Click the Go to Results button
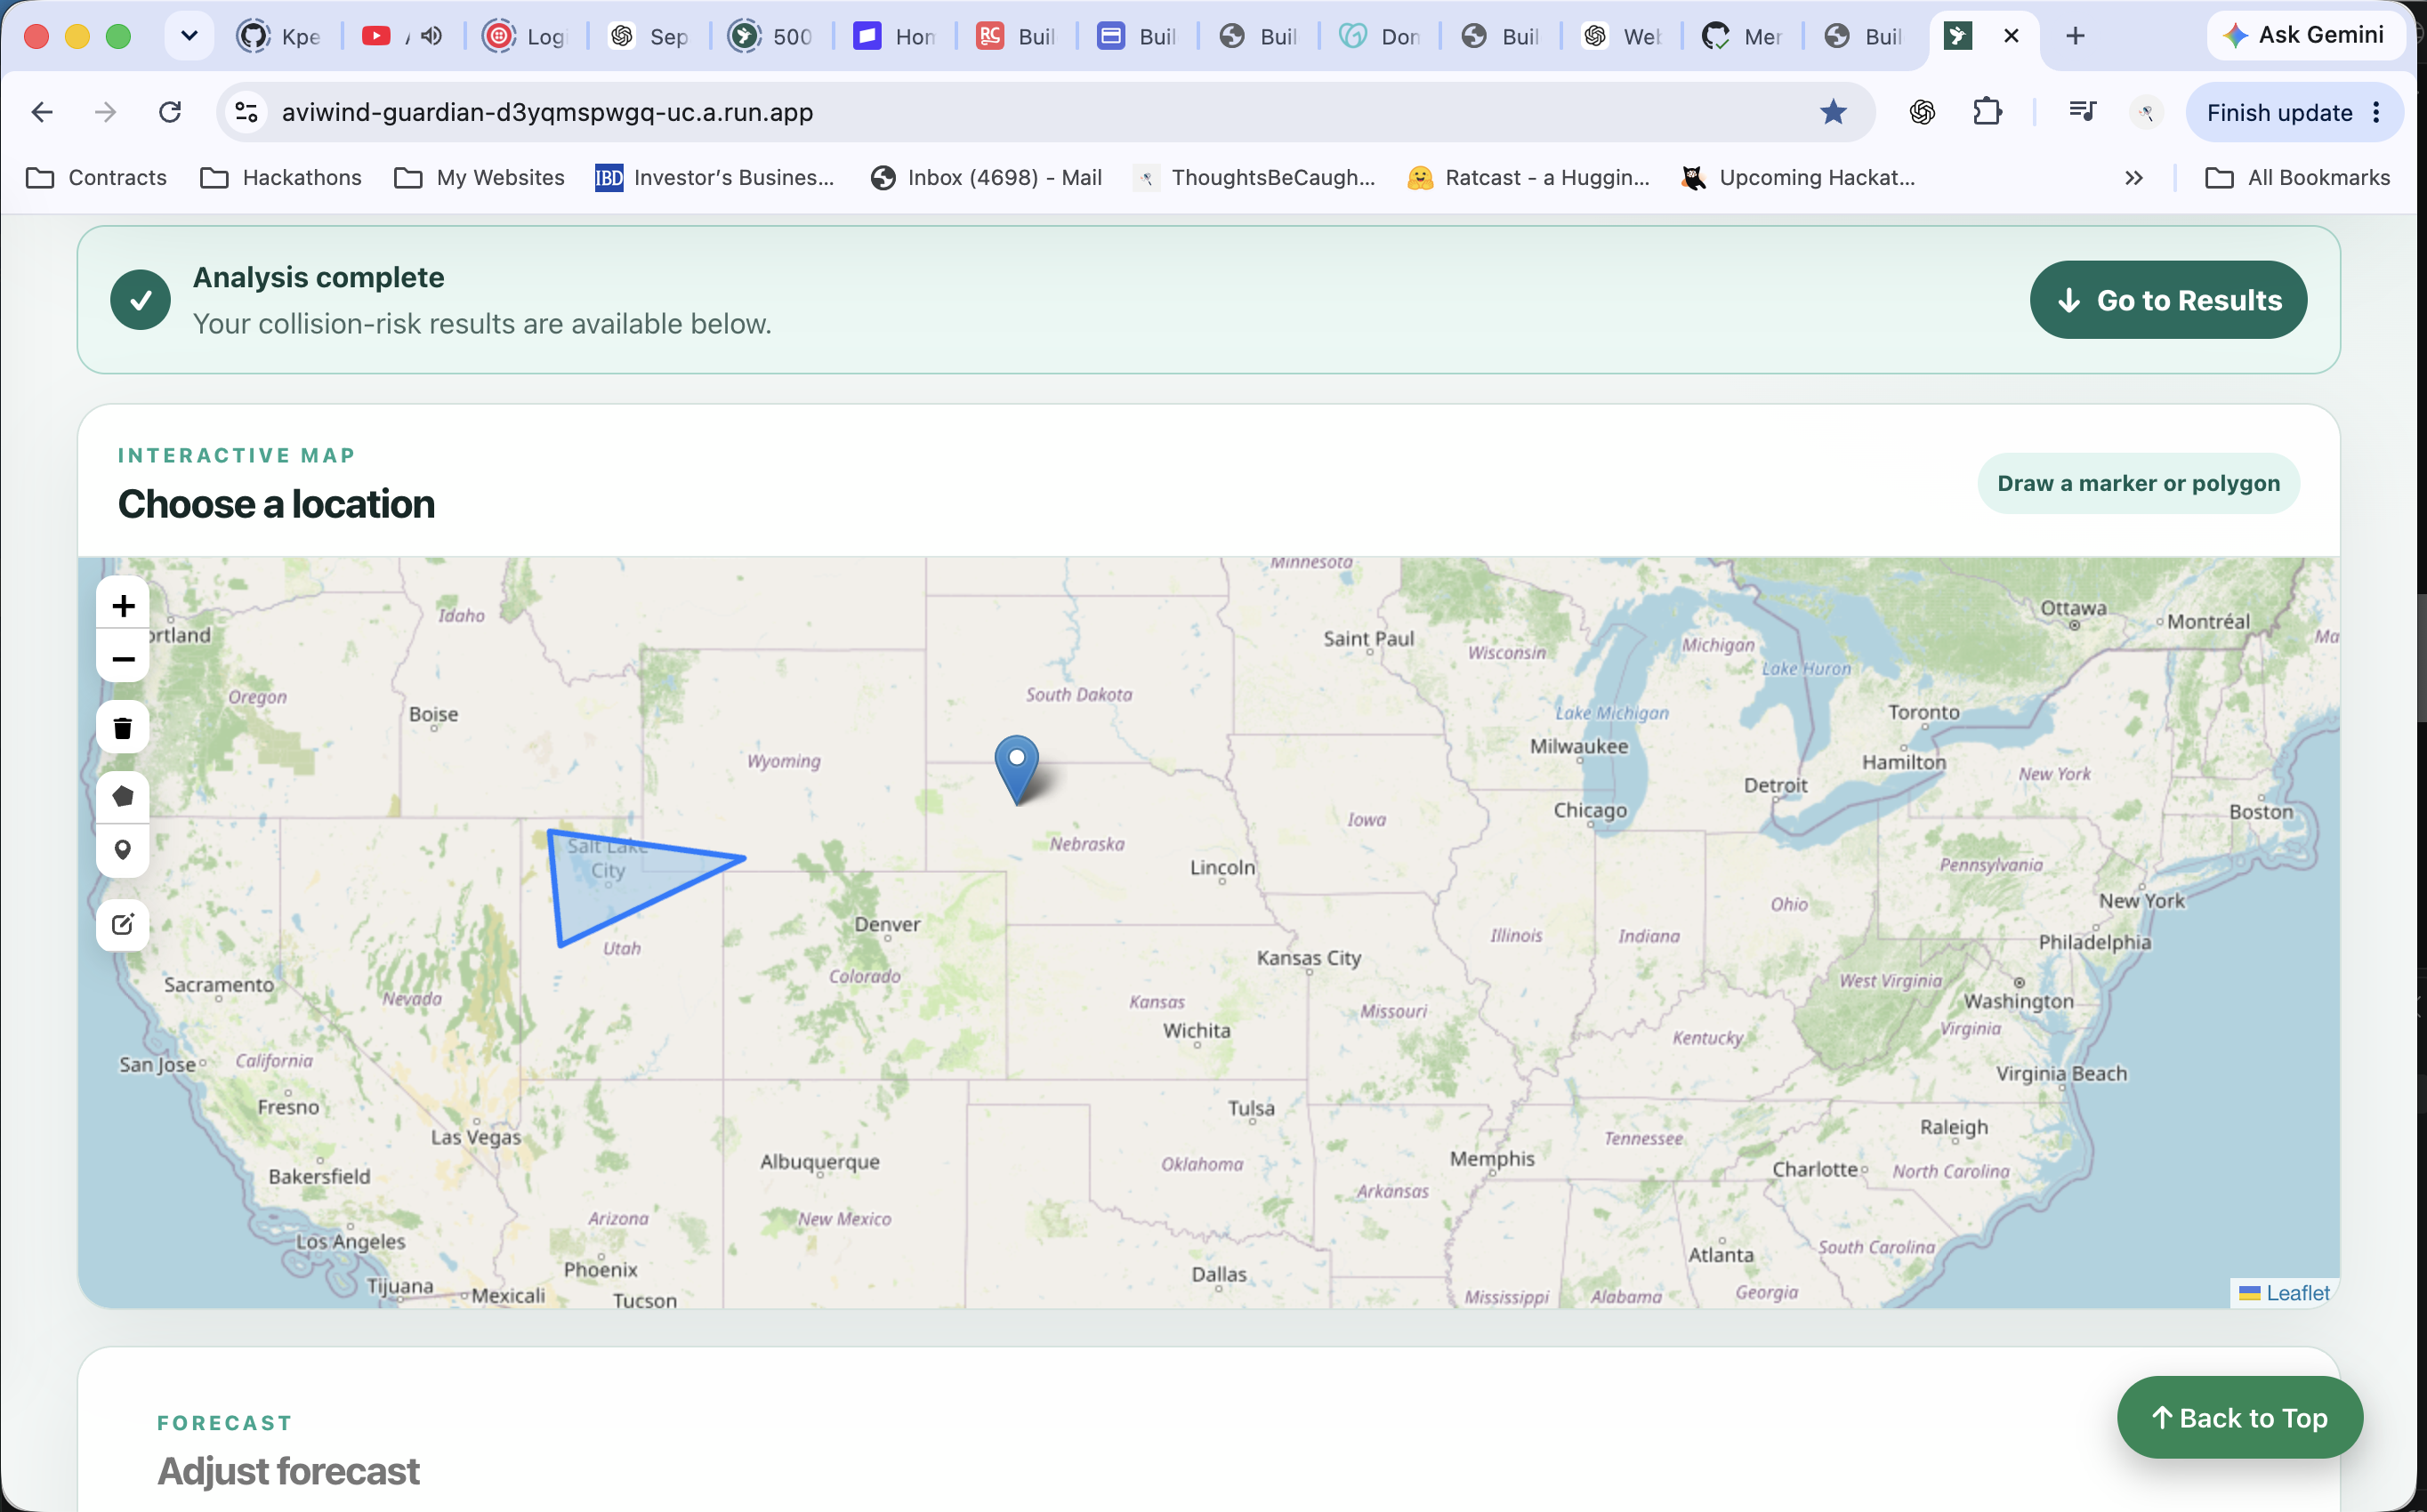2427x1512 pixels. [x=2168, y=300]
